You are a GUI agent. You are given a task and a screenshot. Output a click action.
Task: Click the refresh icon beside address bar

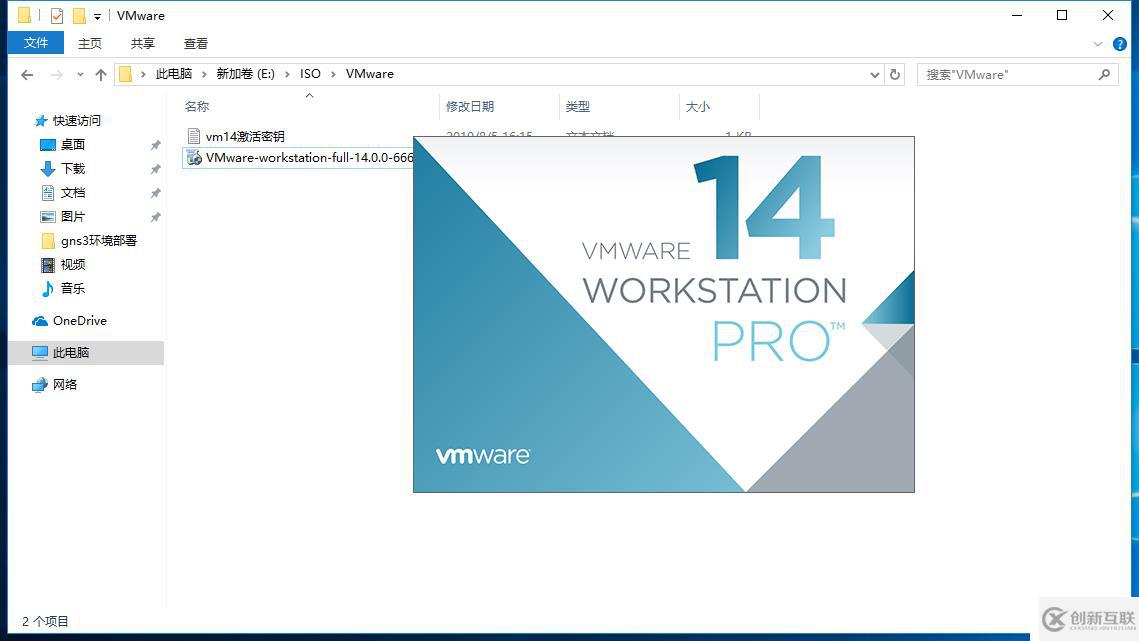point(895,74)
